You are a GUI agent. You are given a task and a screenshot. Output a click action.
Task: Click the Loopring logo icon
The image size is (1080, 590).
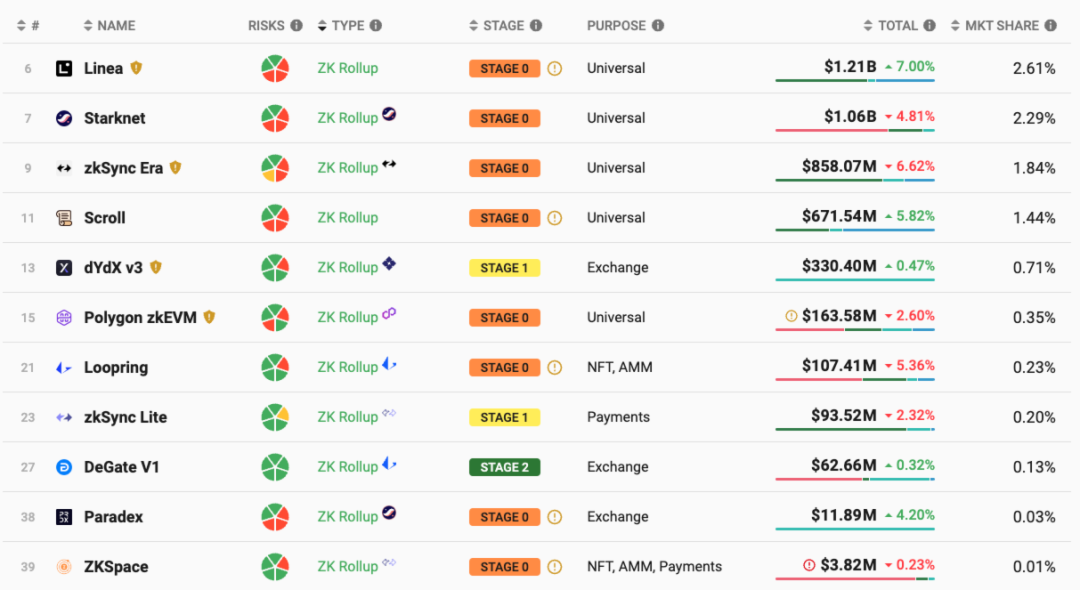click(64, 368)
